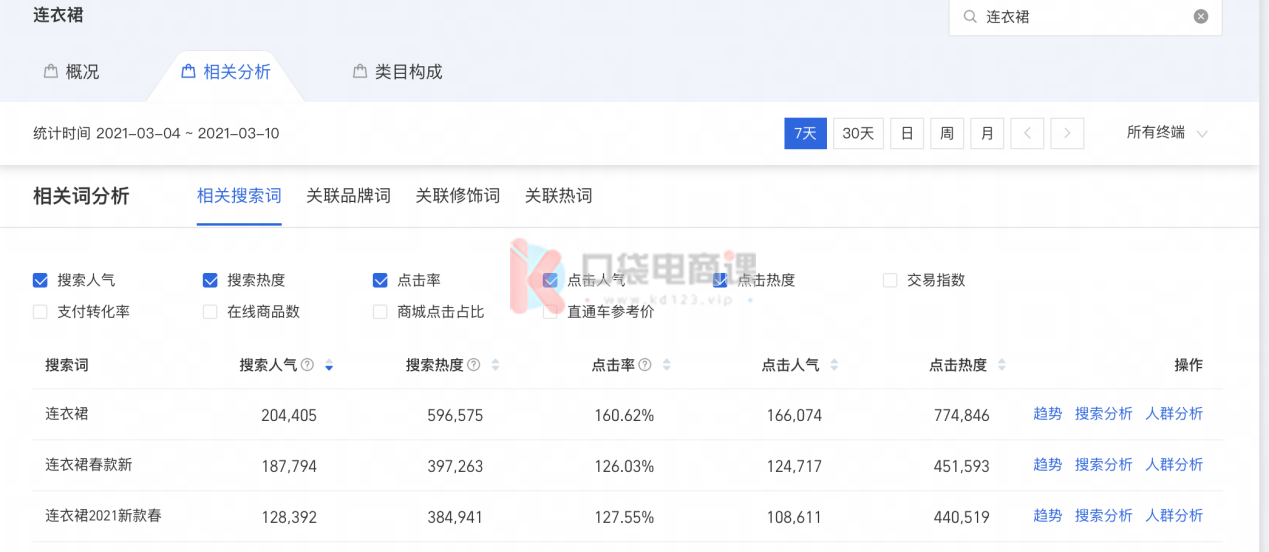The width and height of the screenshot is (1269, 552).
Task: Sort by 点击率 column arrows
Action: 666,366
